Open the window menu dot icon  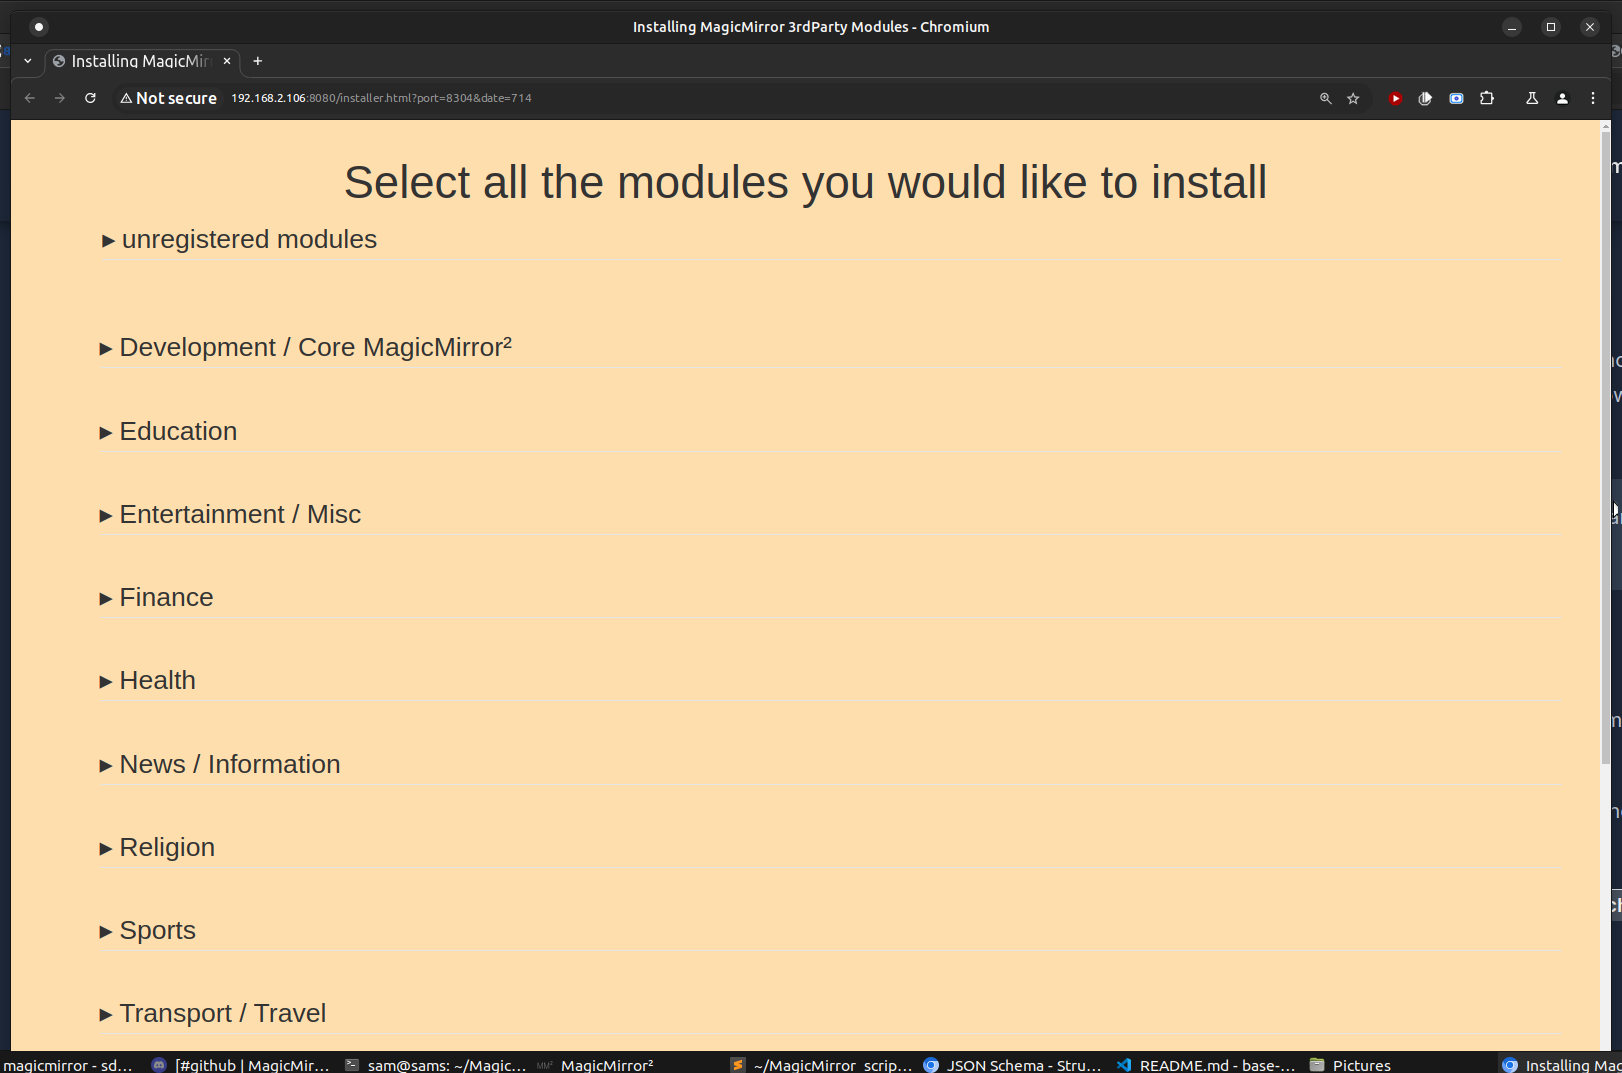coord(39,27)
